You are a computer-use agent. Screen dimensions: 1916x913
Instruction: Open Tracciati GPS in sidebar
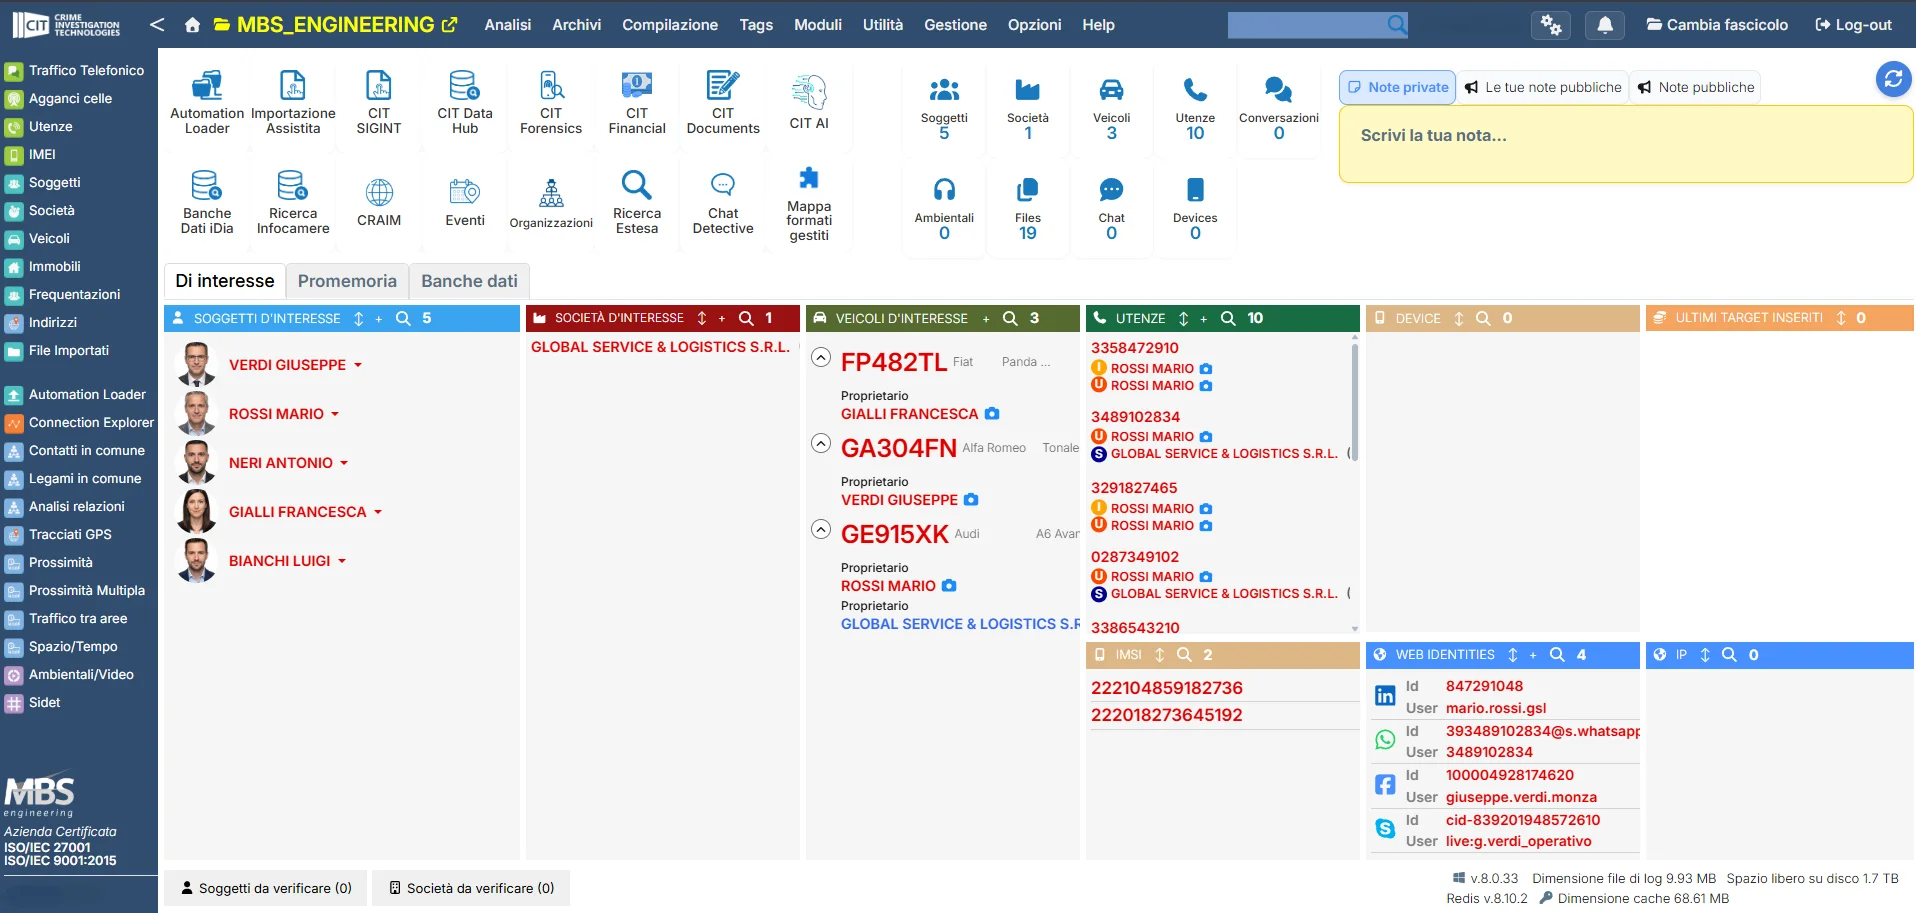[x=70, y=535]
